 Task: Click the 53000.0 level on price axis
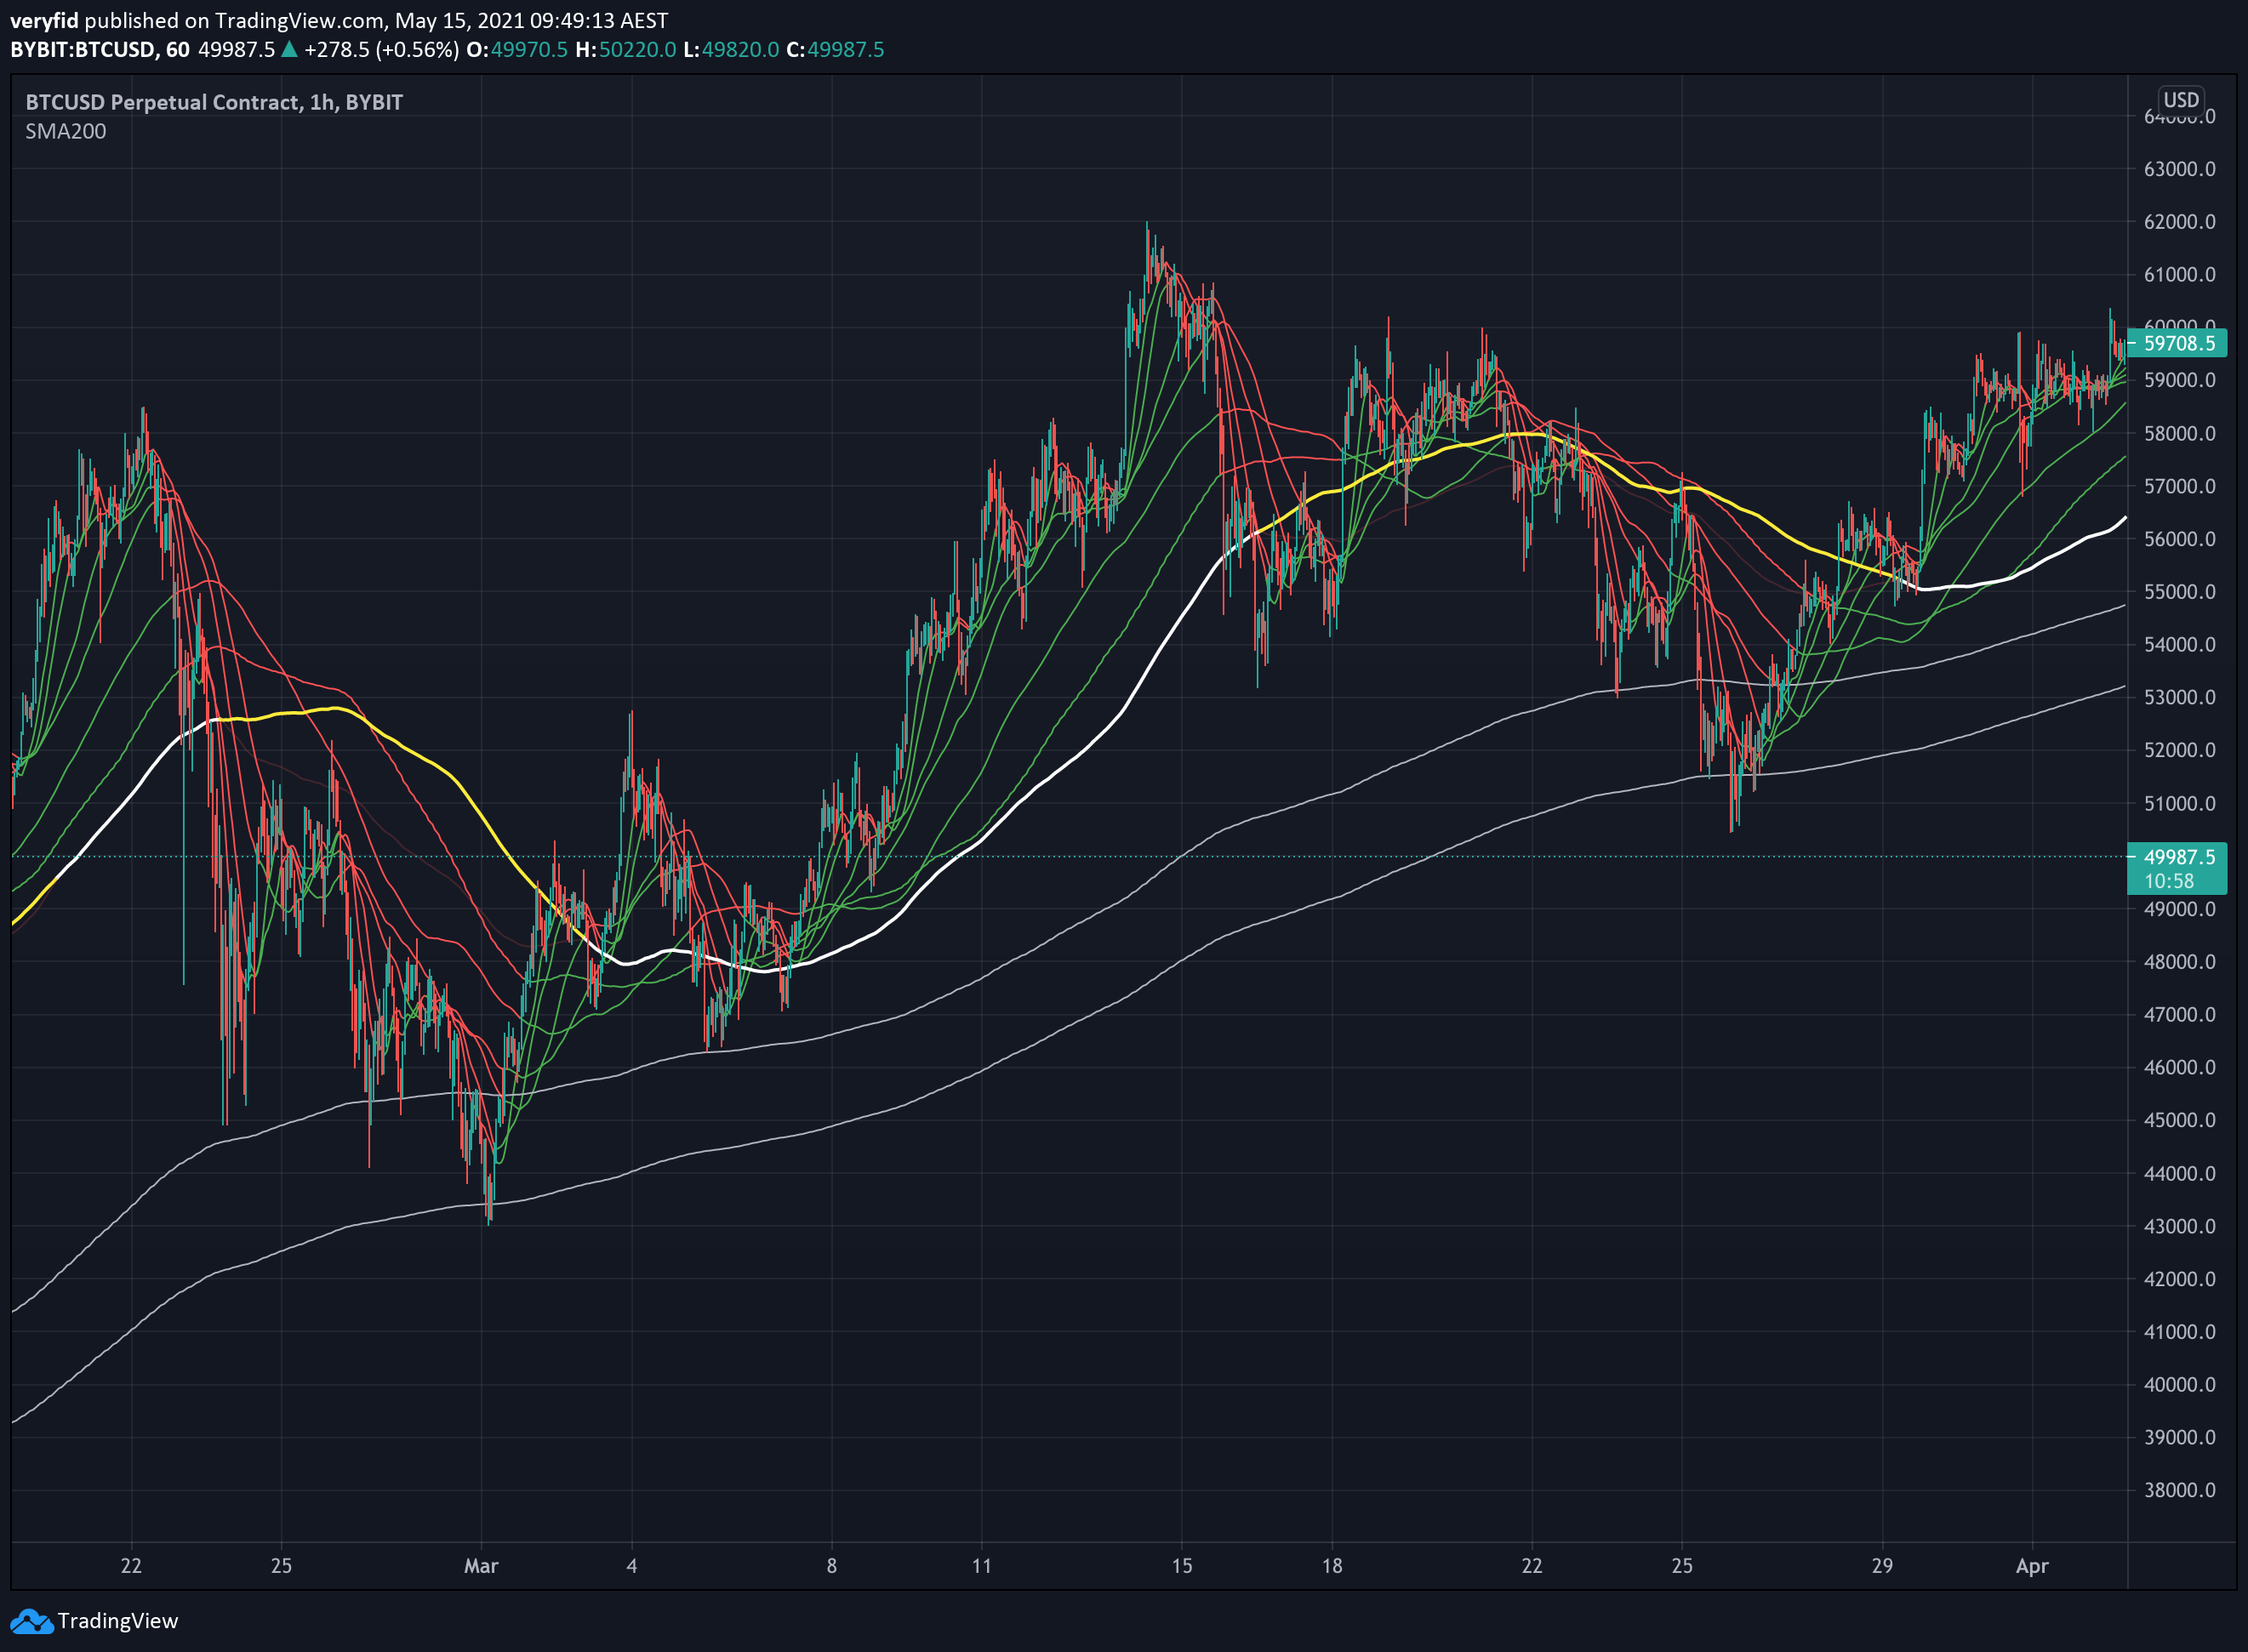point(2180,697)
